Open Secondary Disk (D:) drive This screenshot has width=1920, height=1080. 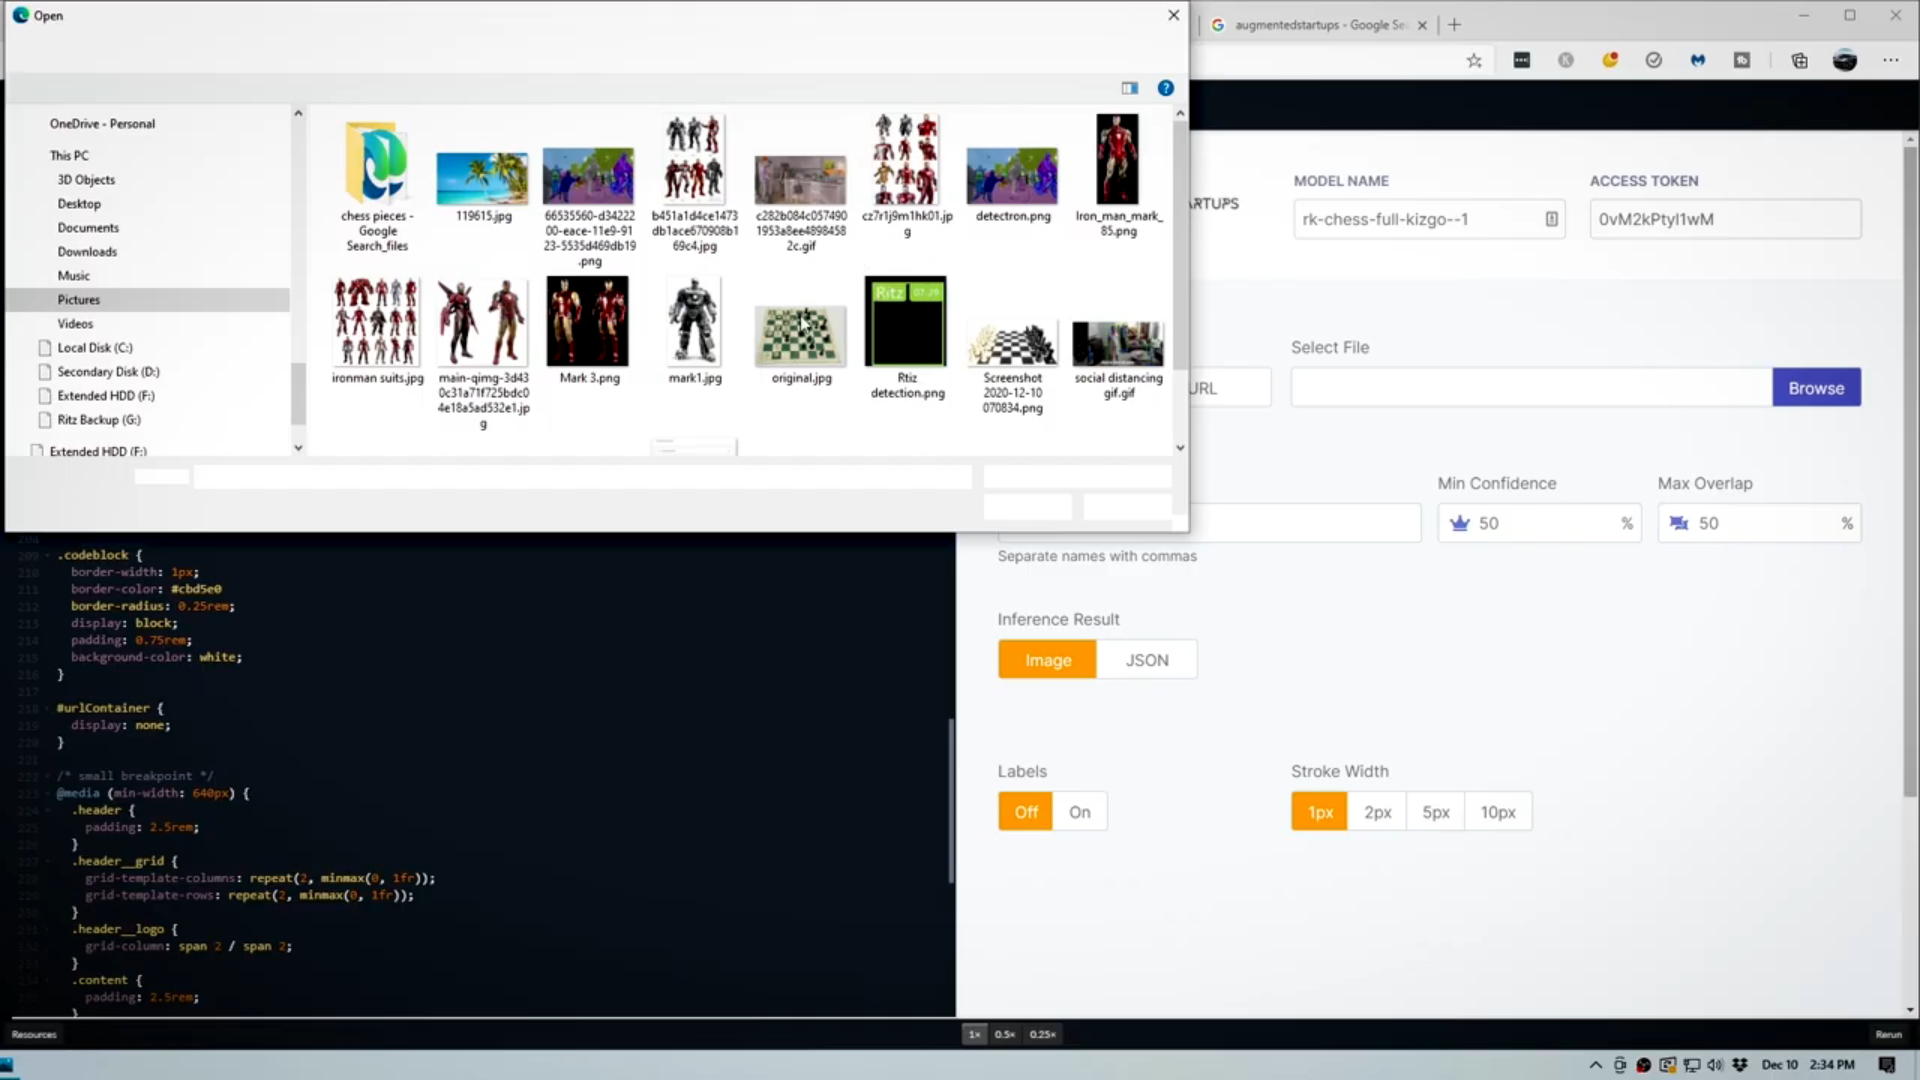click(108, 372)
